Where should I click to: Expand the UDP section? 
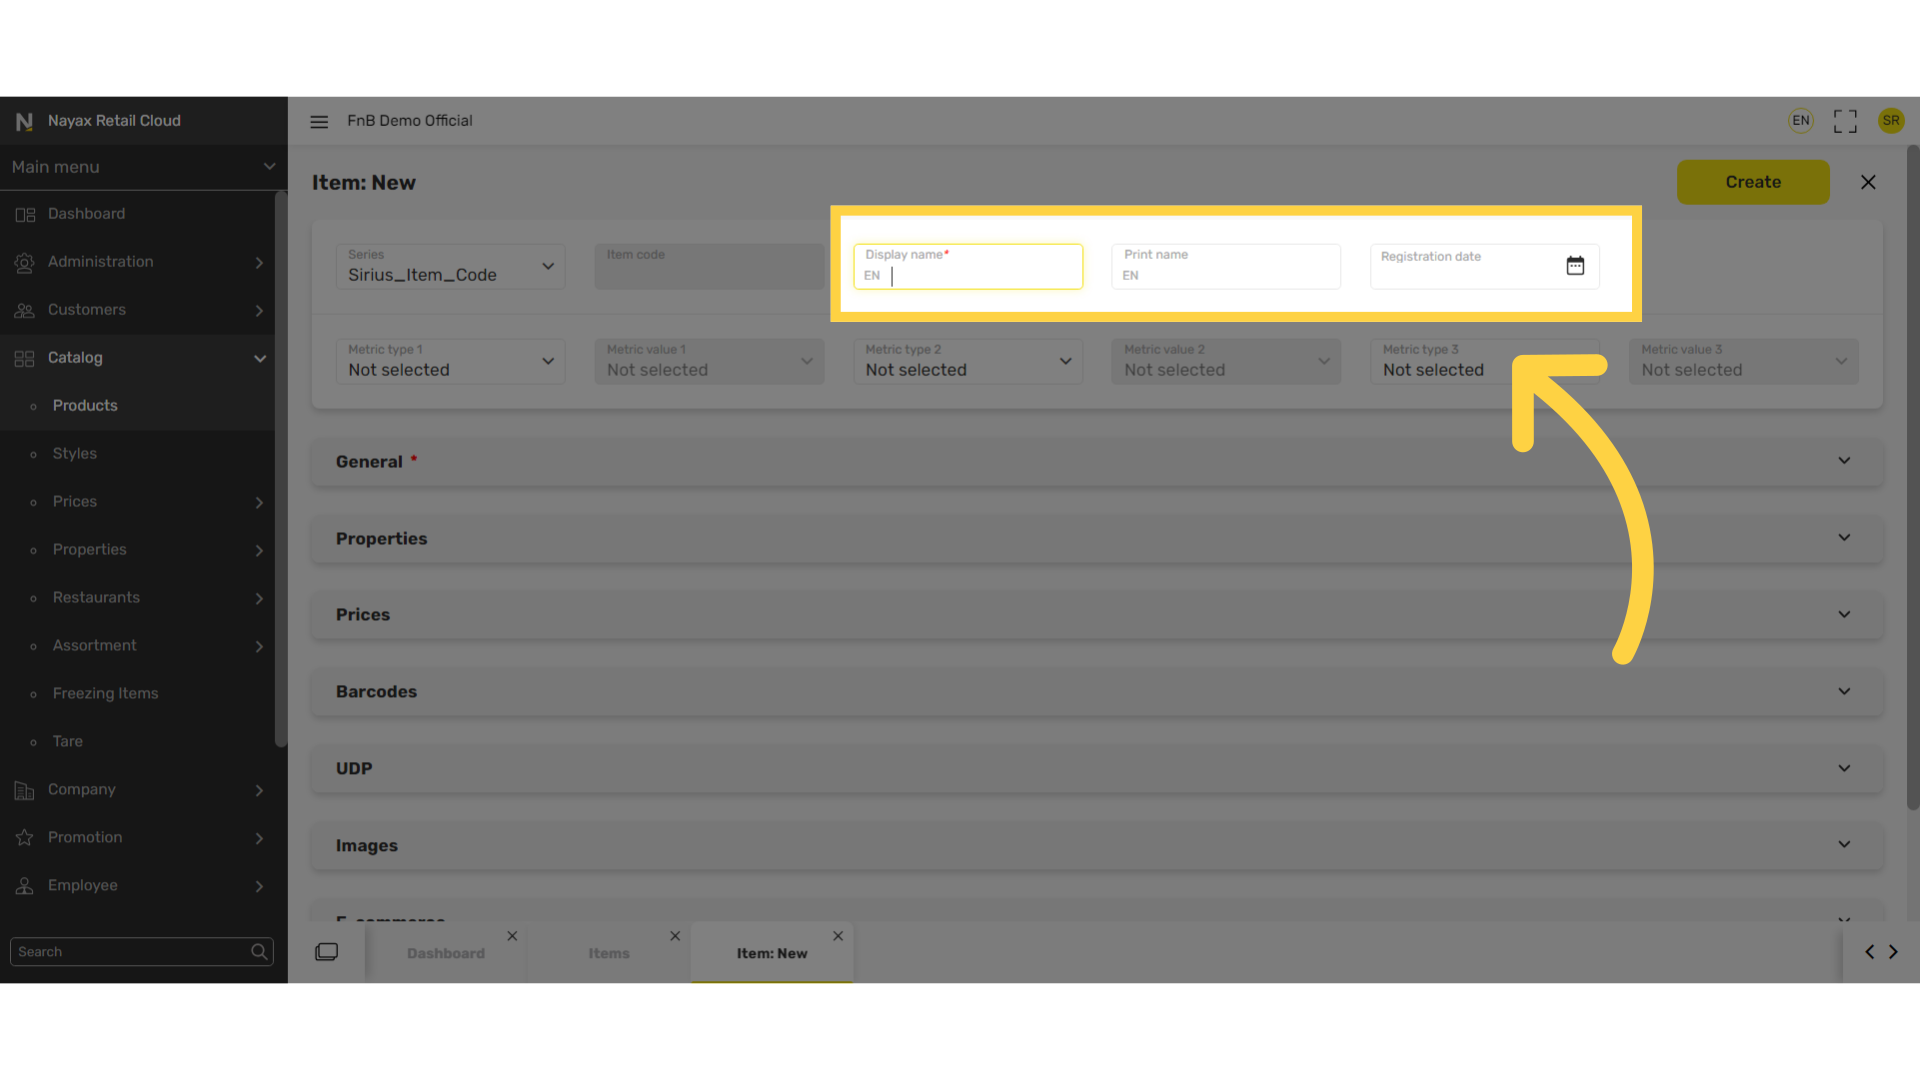pyautogui.click(x=1097, y=768)
